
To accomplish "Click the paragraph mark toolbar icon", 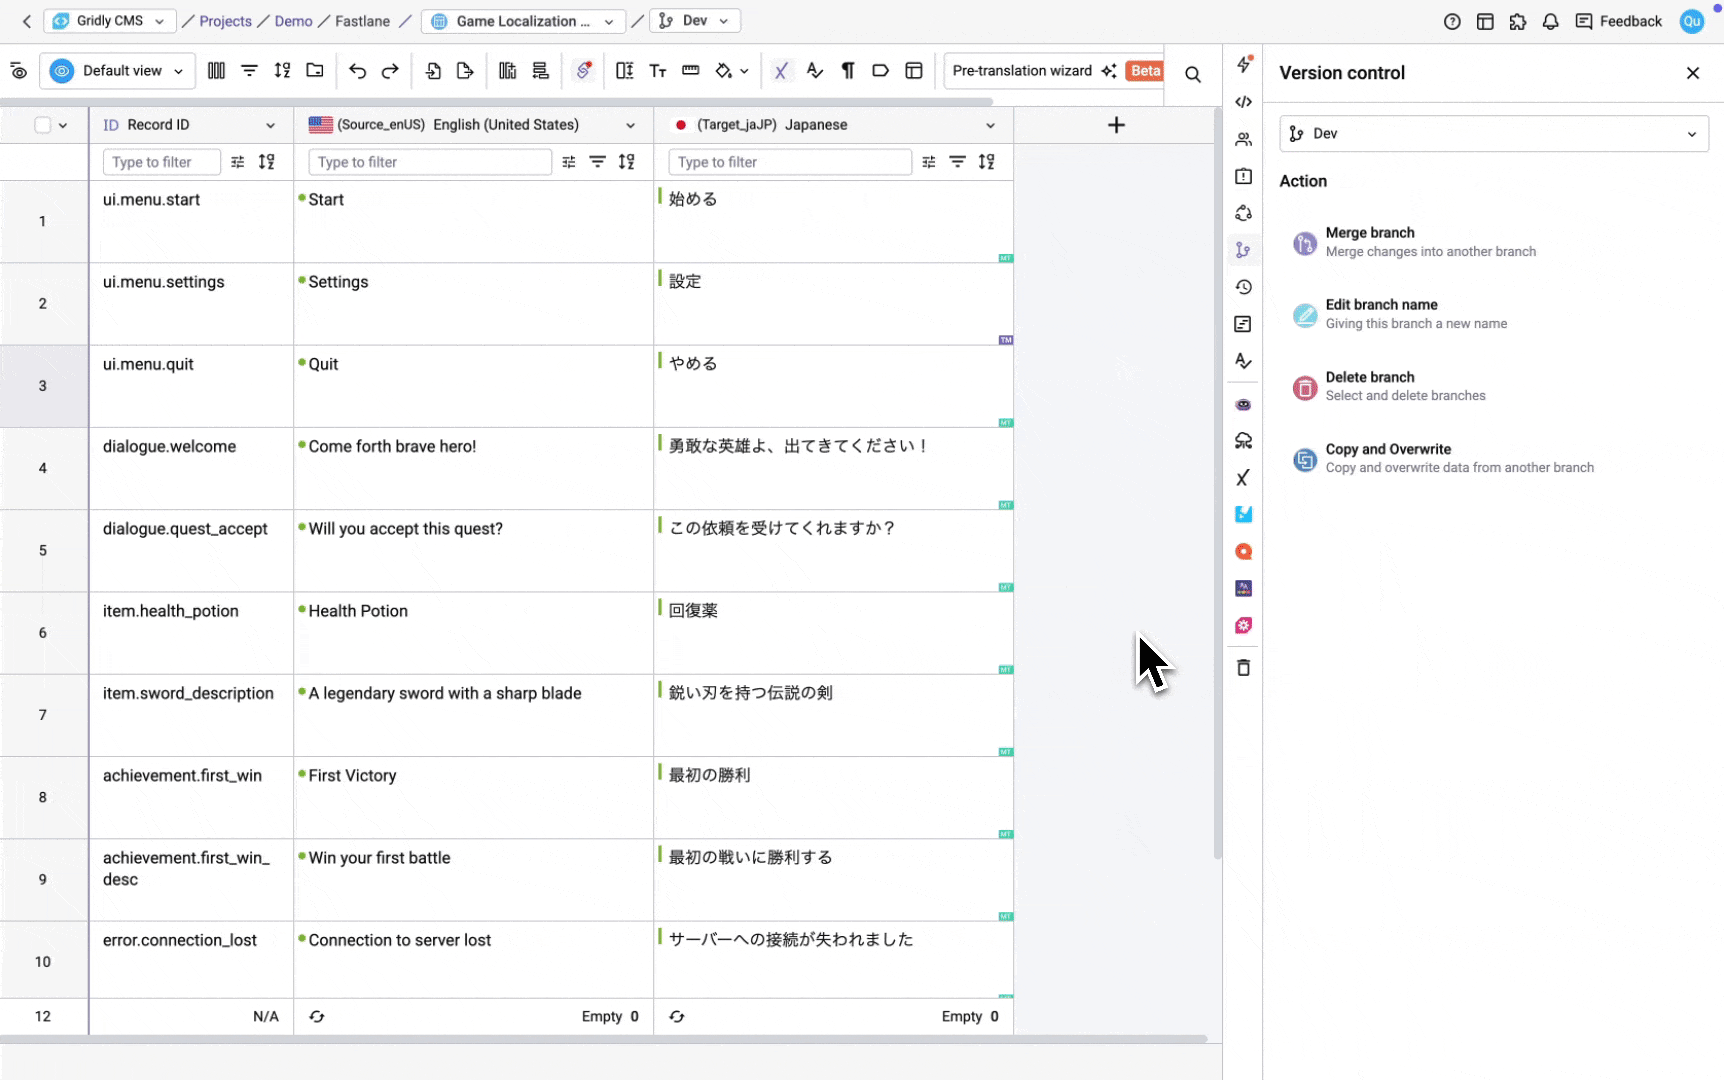I will click(847, 71).
